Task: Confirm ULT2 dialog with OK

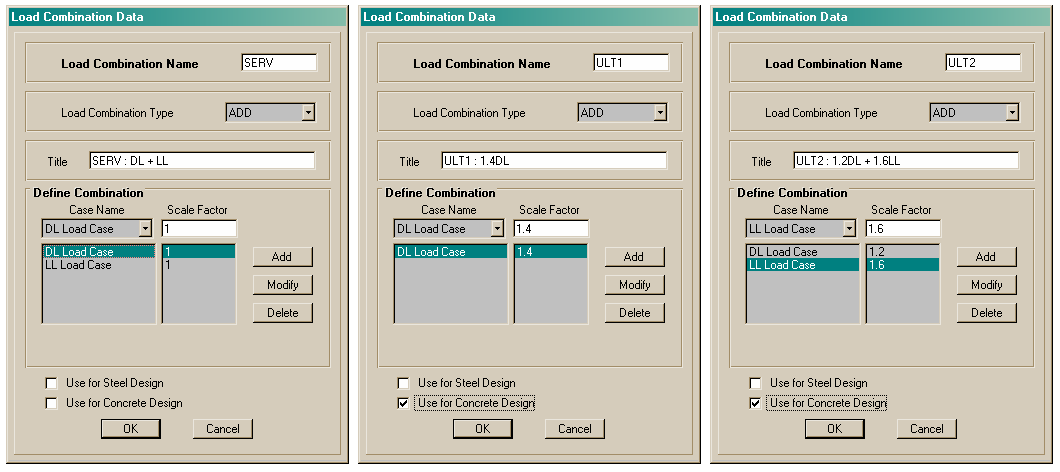Action: click(x=835, y=429)
